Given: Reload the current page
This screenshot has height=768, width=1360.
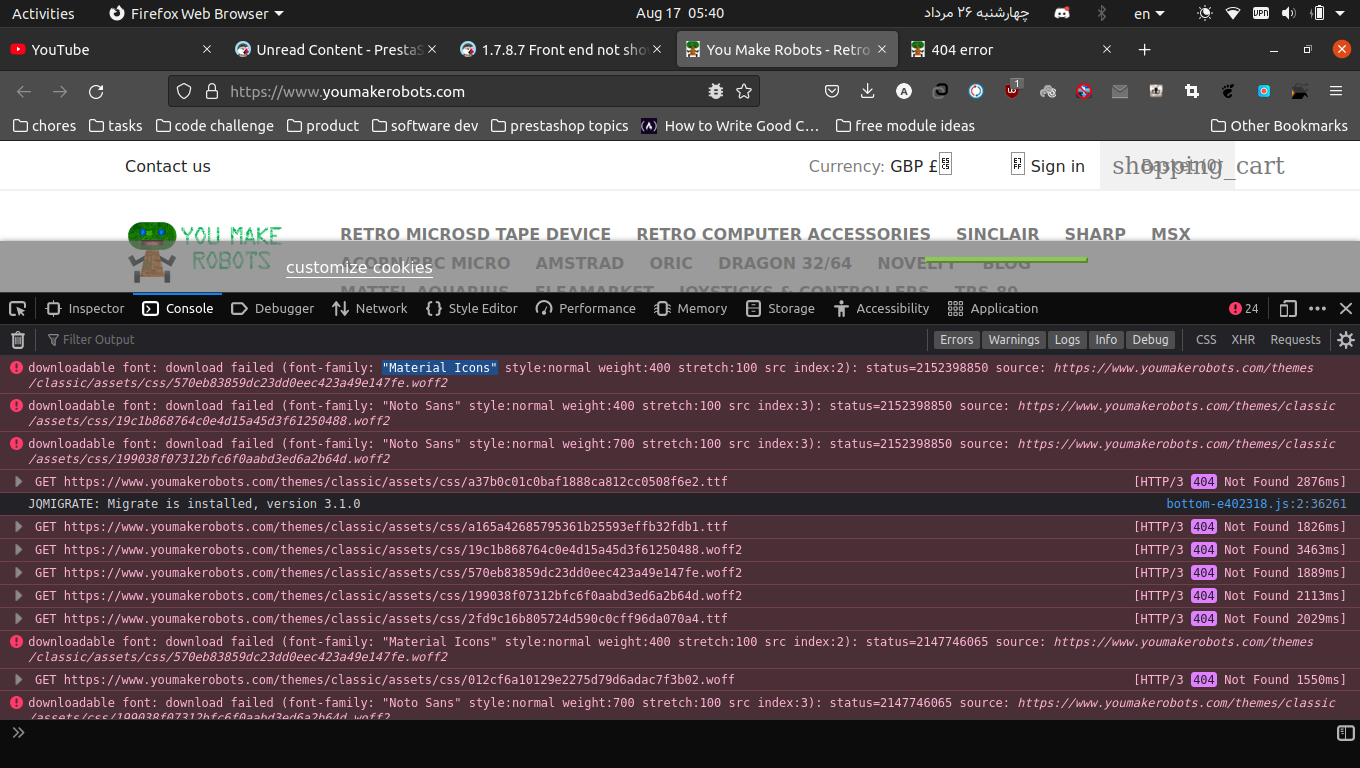Looking at the screenshot, I should coord(96,92).
